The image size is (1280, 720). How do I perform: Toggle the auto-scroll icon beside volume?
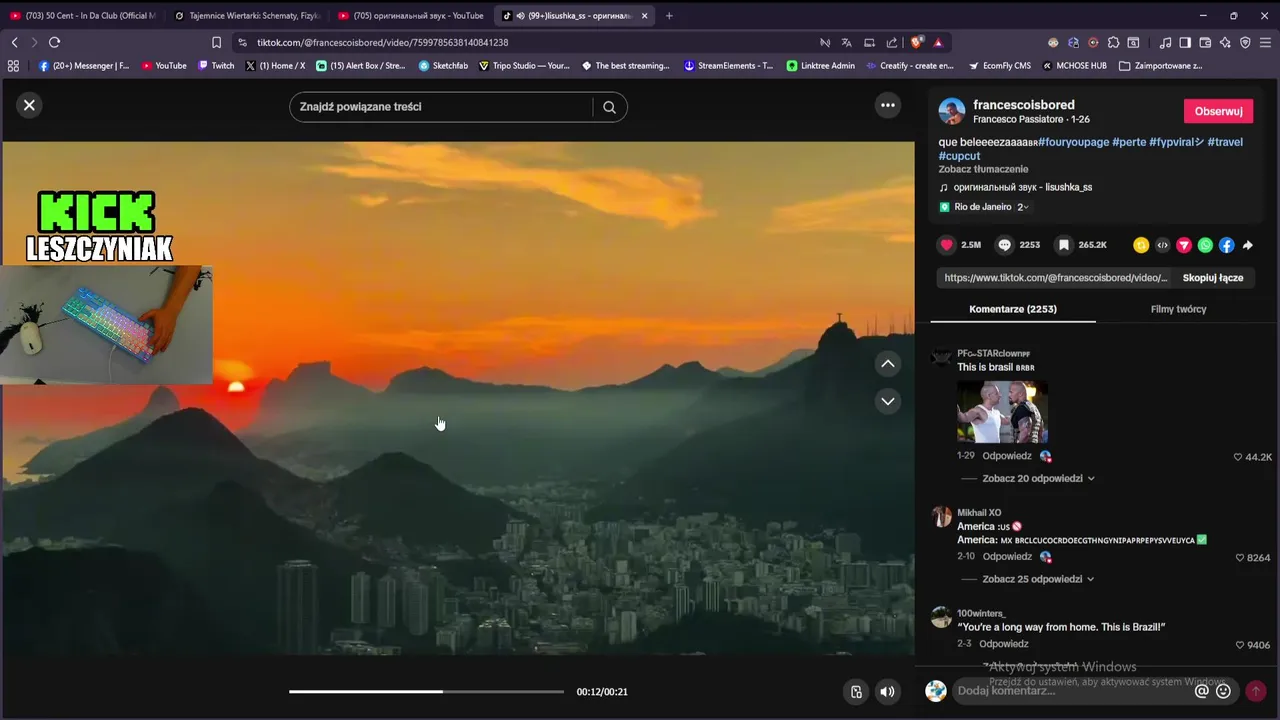pyautogui.click(x=856, y=692)
